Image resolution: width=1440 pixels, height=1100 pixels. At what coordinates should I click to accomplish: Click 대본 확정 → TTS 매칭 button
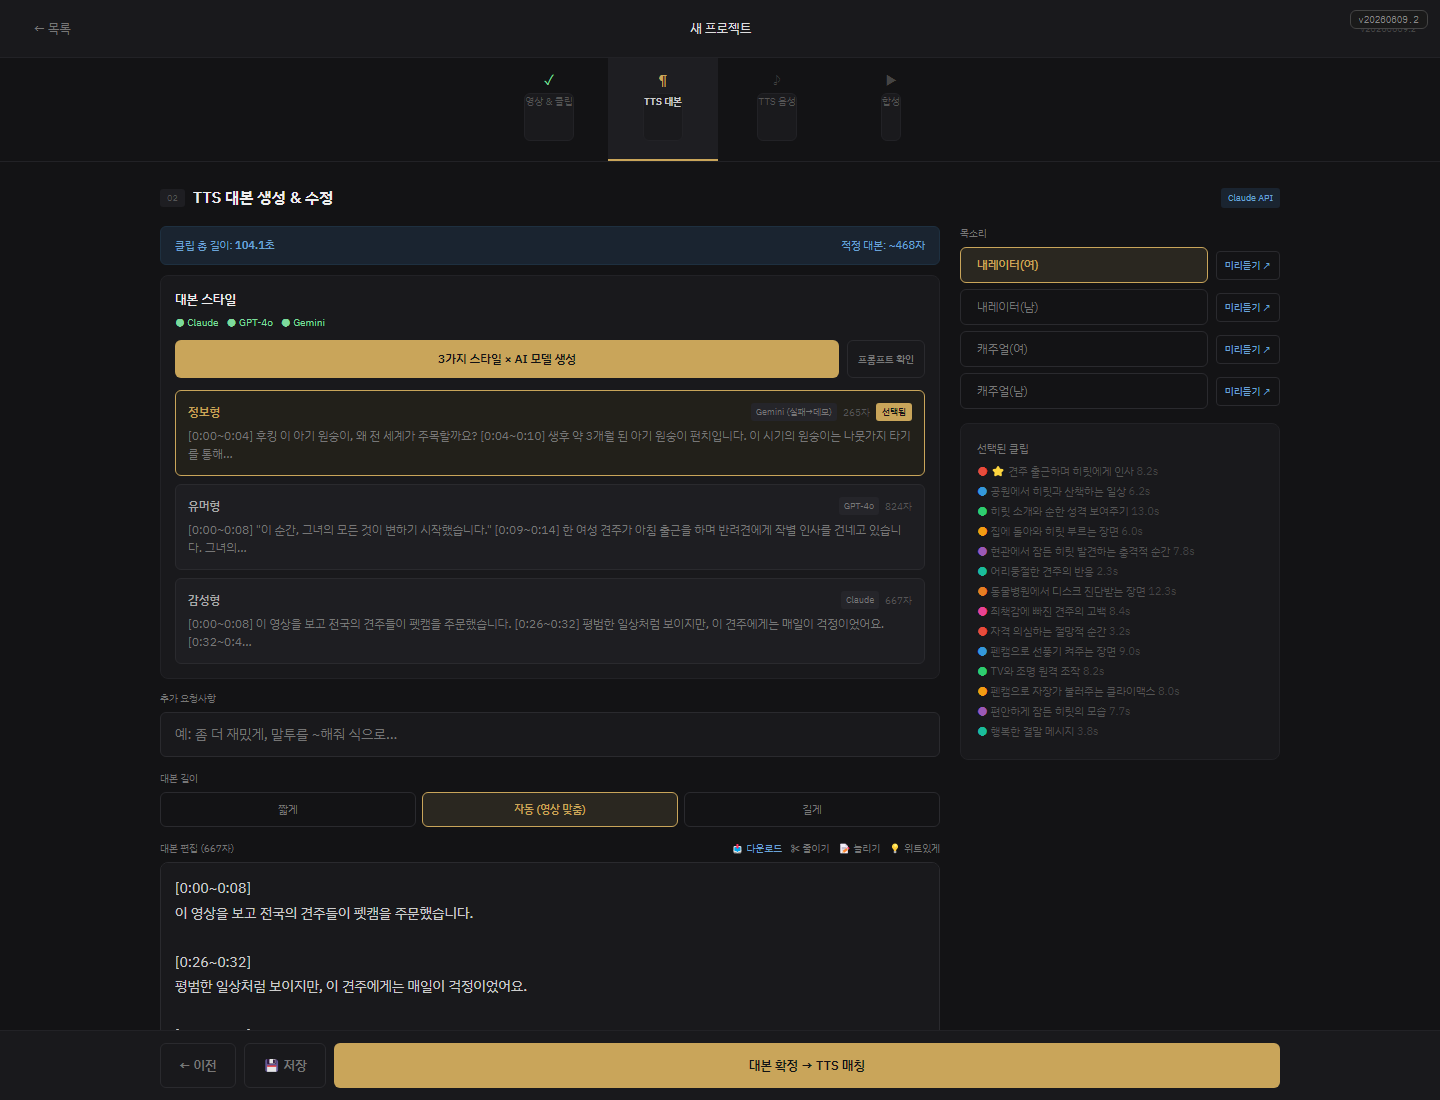(x=807, y=1065)
